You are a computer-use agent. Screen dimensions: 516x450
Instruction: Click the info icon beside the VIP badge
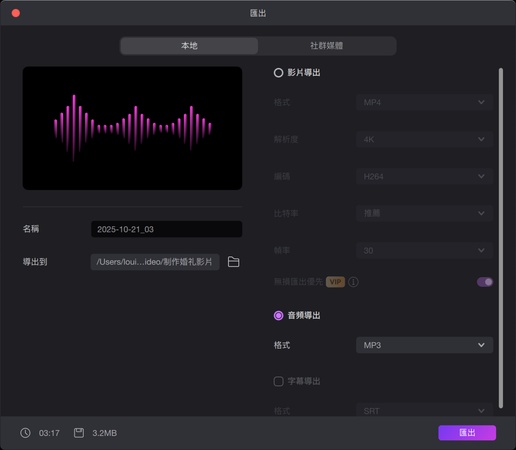[353, 282]
